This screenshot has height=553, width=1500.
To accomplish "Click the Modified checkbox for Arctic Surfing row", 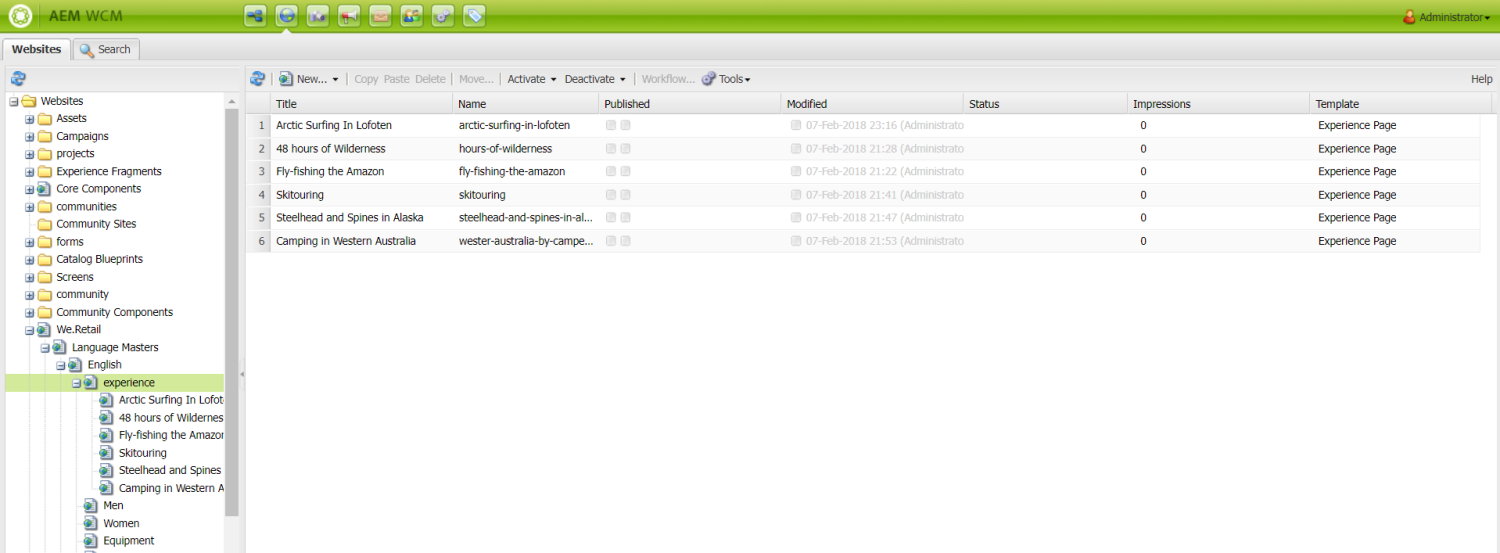I will [x=796, y=125].
